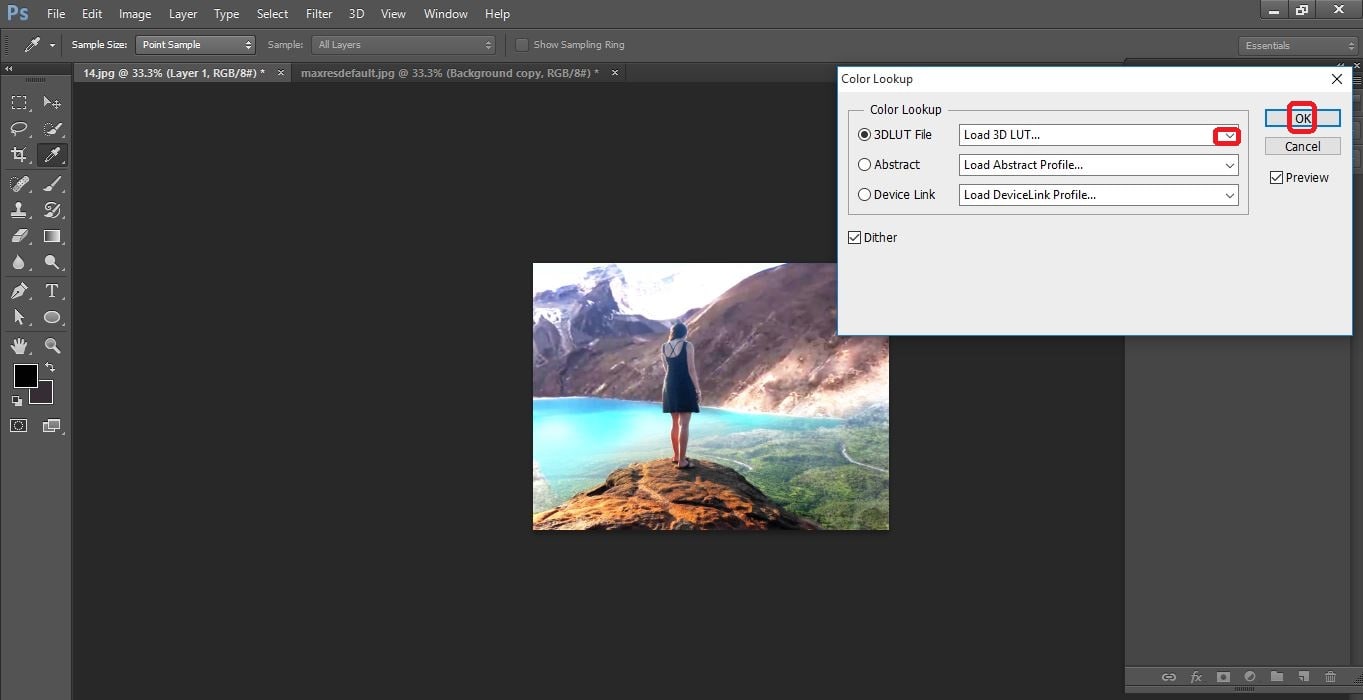The width and height of the screenshot is (1363, 700).
Task: Open the Load 3D LUT dropdown
Action: click(x=1227, y=135)
